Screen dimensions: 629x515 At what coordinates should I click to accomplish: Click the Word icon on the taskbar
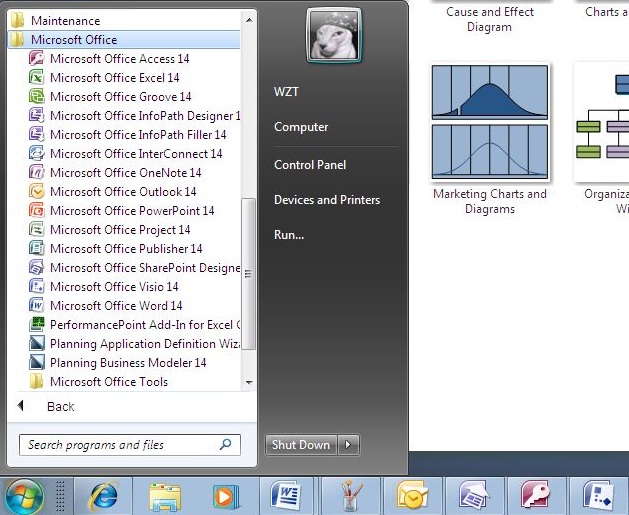(x=286, y=495)
